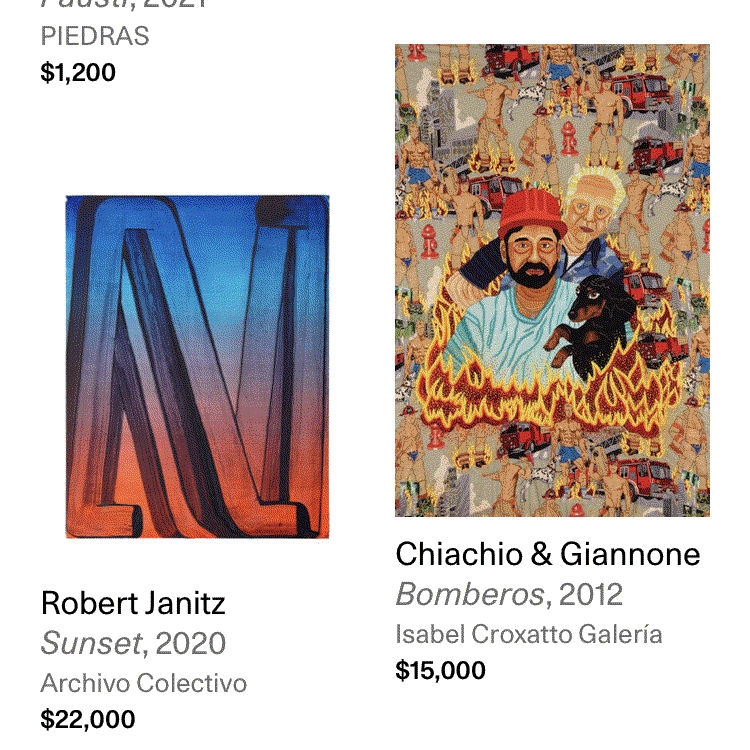This screenshot has width=750, height=750.
Task: Visit the PIEDRAS gallery link
Action: [x=95, y=36]
